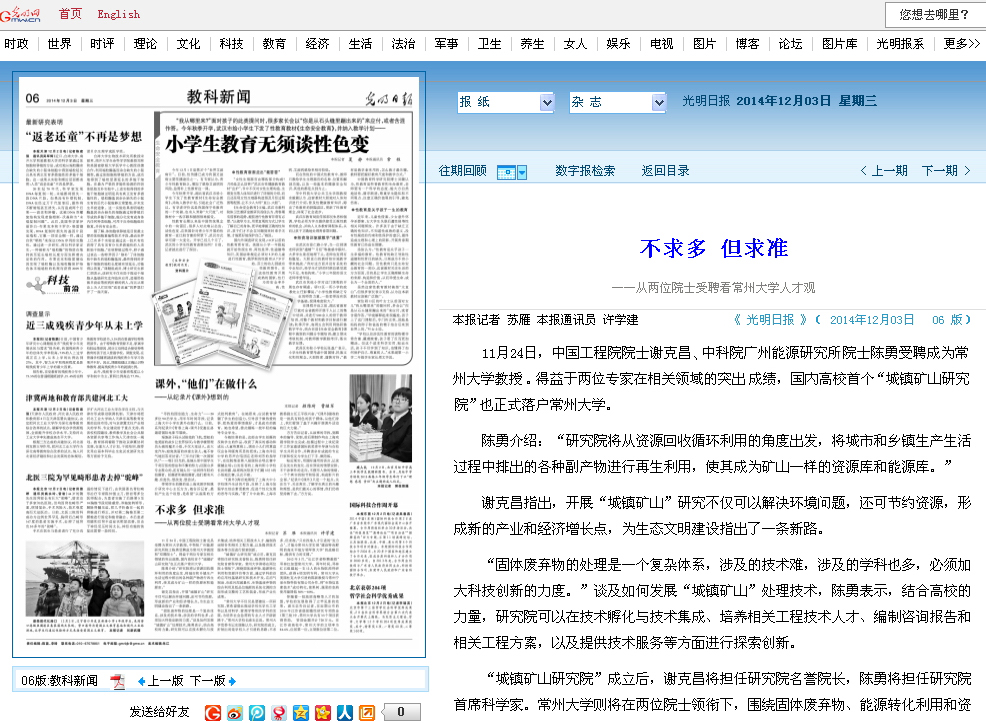Go to next page 下一版

211,681
